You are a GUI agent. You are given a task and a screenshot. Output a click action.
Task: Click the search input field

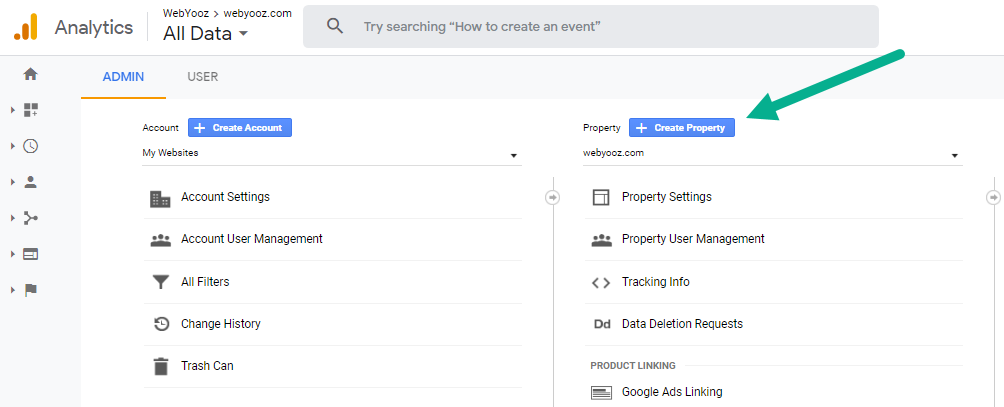600,26
